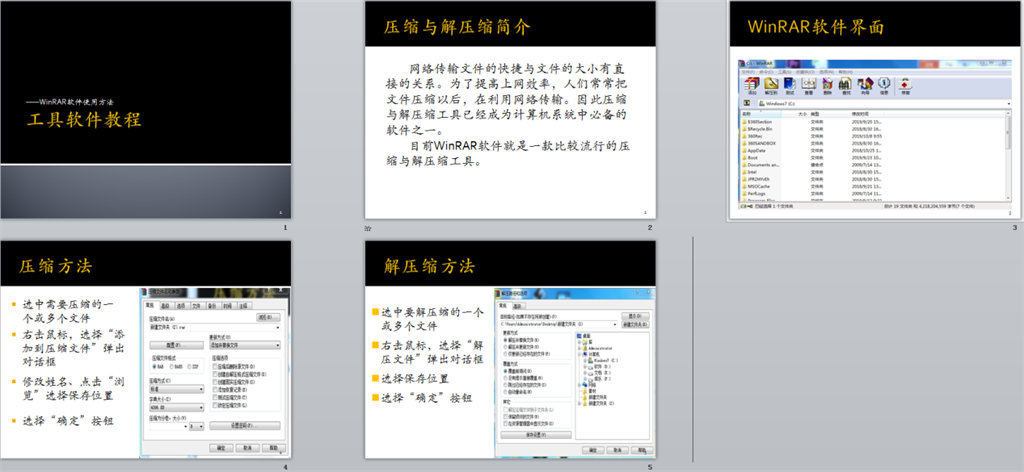The image size is (1024, 472).
Task: Switch to the 高级 tab in extract dialog
Action: pos(519,306)
